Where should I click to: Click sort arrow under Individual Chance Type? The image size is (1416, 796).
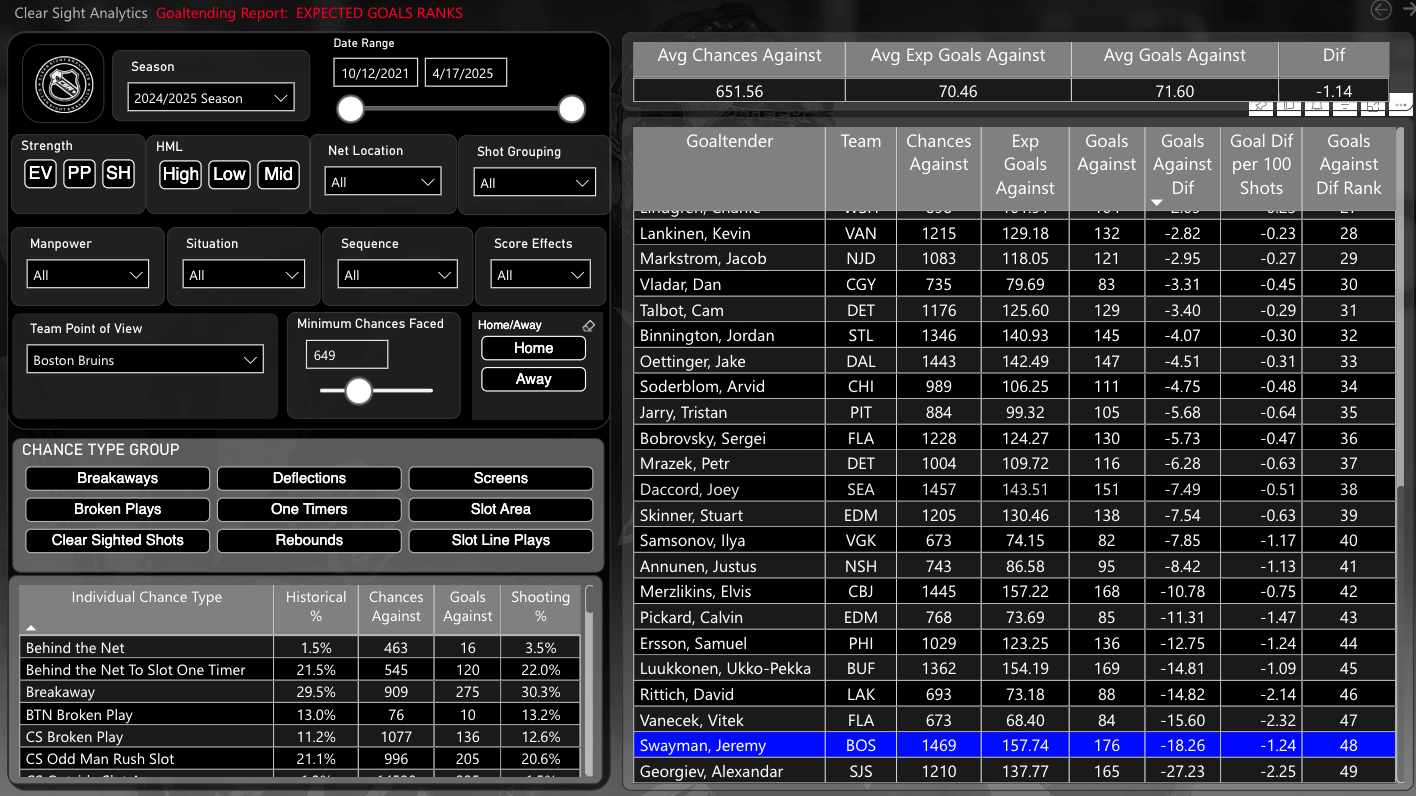(30, 627)
